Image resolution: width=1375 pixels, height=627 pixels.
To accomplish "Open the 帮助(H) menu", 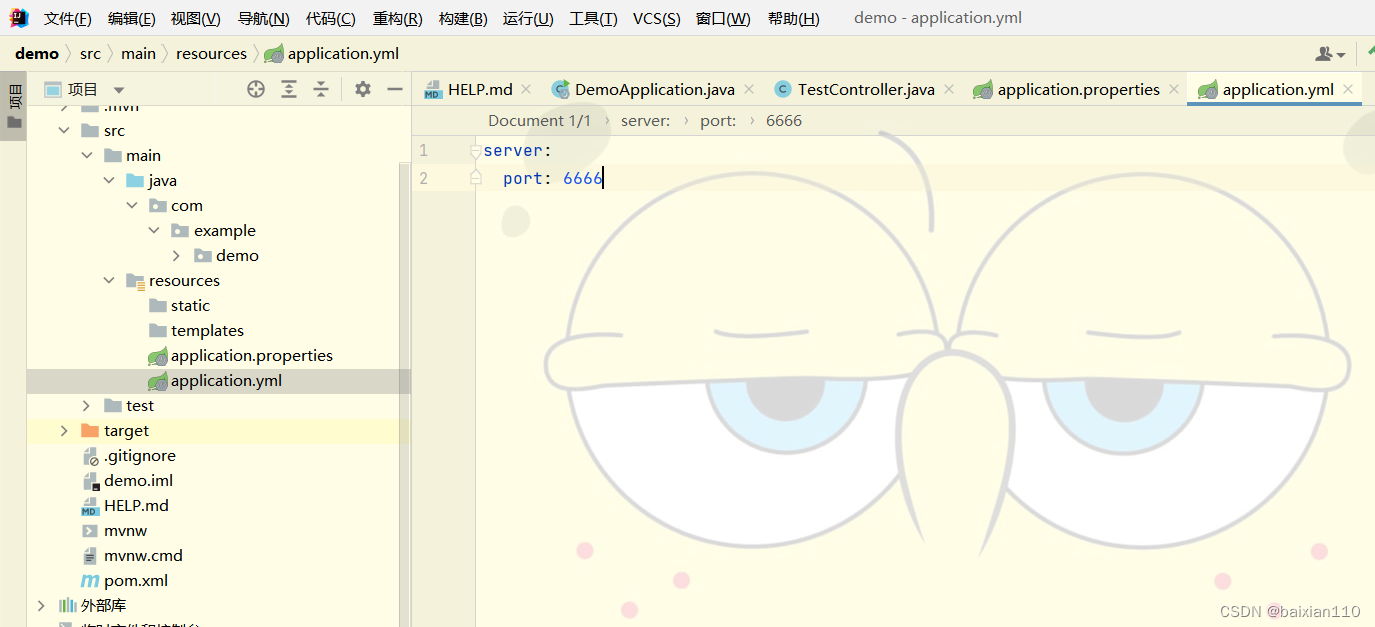I will [x=793, y=18].
